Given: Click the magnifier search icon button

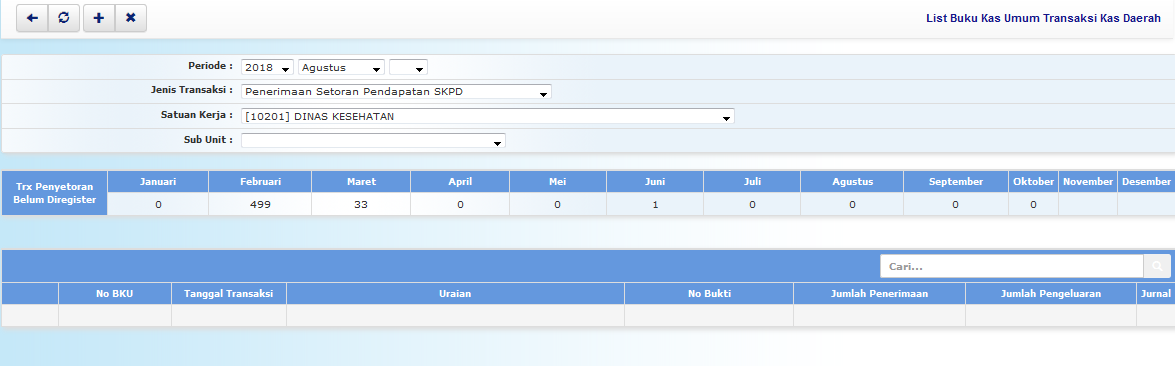Looking at the screenshot, I should [x=1156, y=266].
